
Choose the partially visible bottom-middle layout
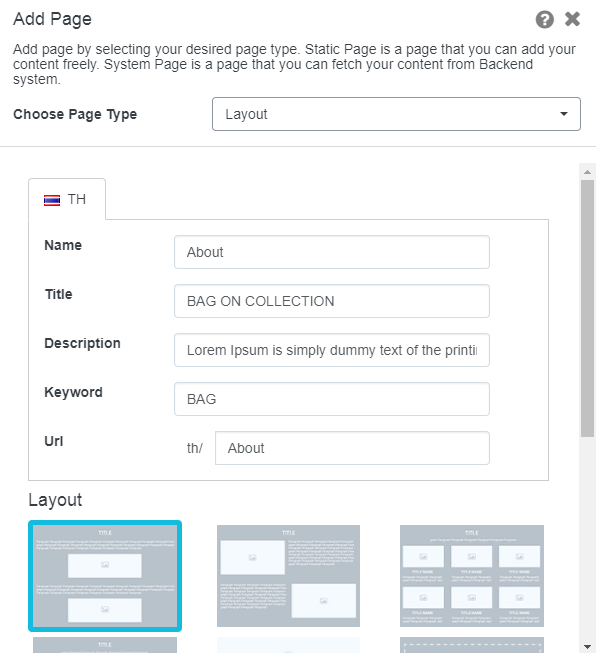[x=288, y=645]
